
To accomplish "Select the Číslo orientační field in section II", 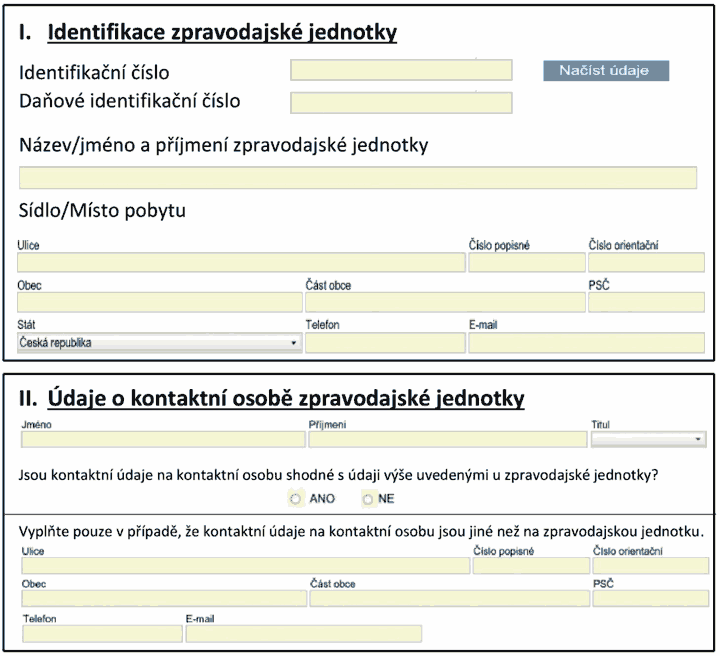I will pyautogui.click(x=651, y=566).
